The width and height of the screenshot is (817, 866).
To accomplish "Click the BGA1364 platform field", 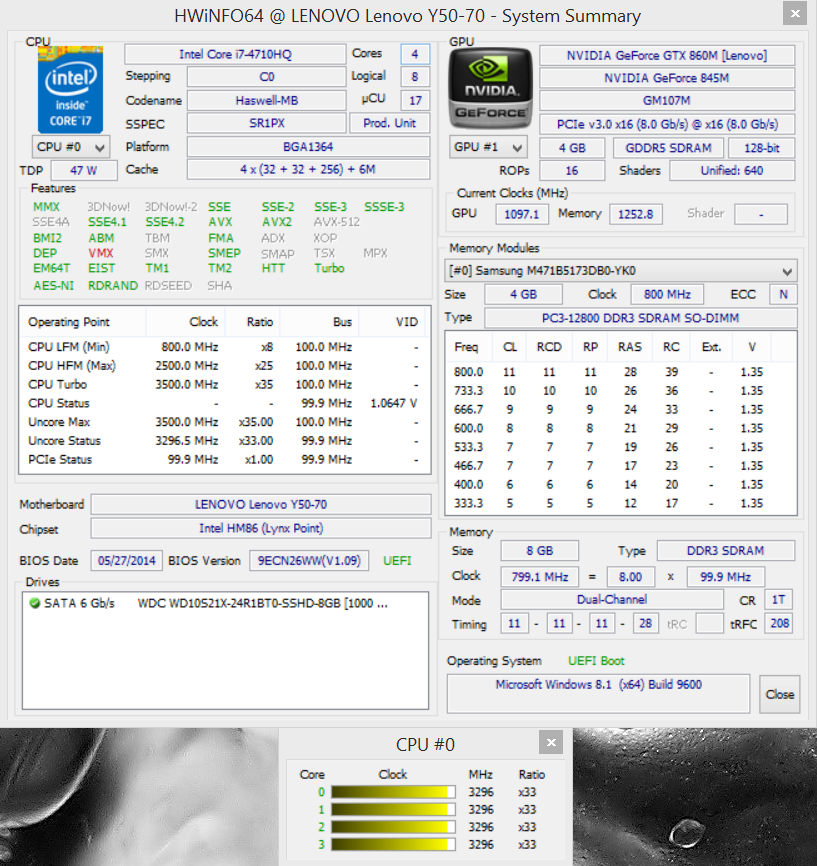I will pyautogui.click(x=308, y=147).
